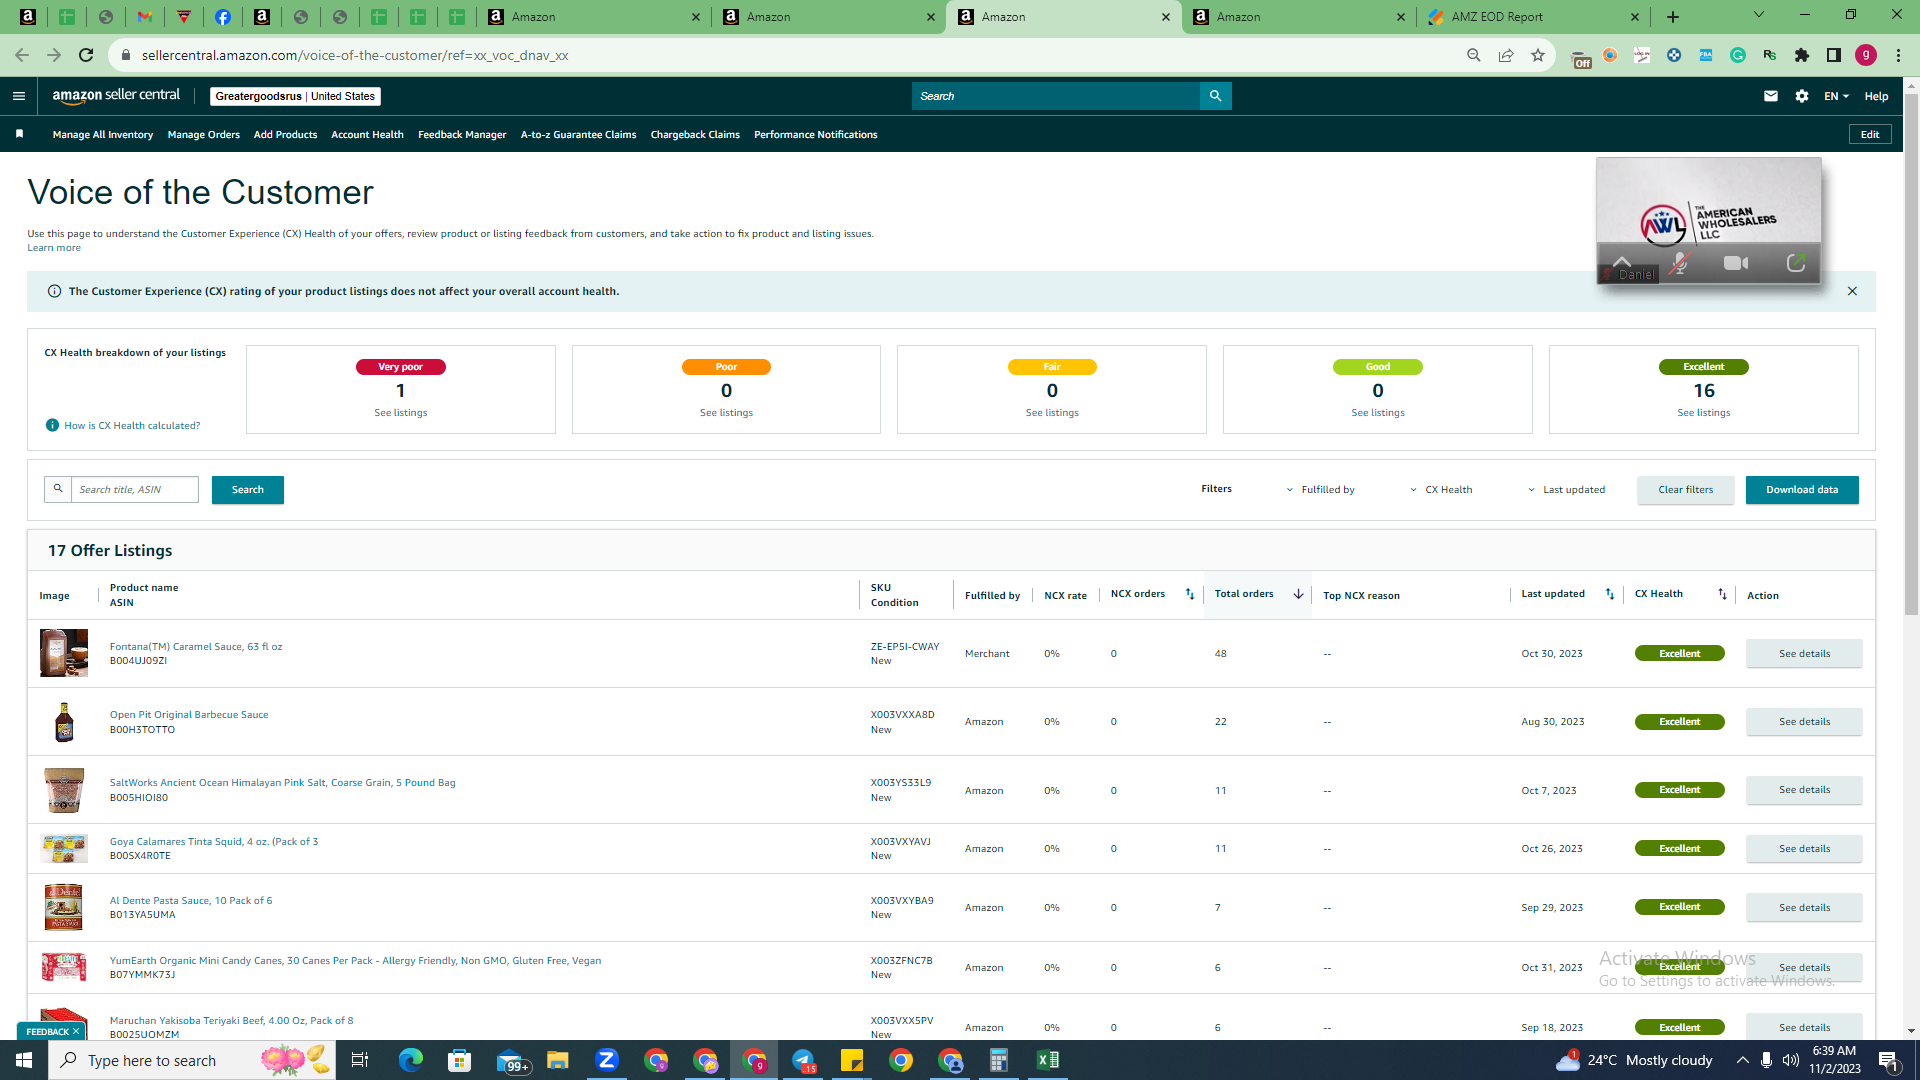Open Account Health page
The height and width of the screenshot is (1080, 1920).
point(367,134)
